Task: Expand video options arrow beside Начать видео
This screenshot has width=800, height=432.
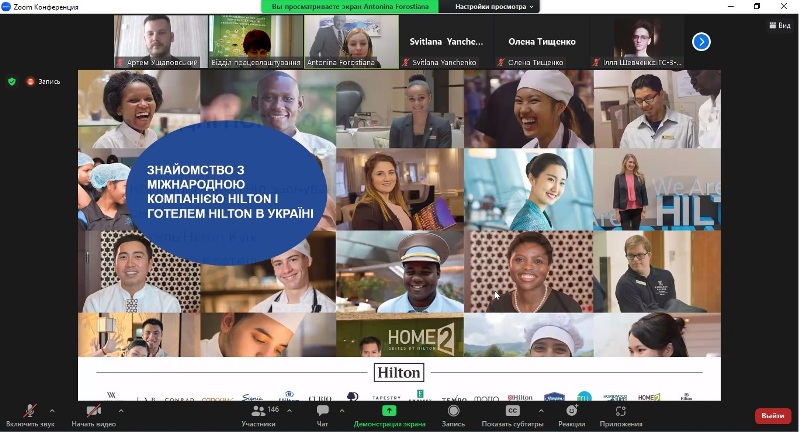Action: click(x=121, y=411)
